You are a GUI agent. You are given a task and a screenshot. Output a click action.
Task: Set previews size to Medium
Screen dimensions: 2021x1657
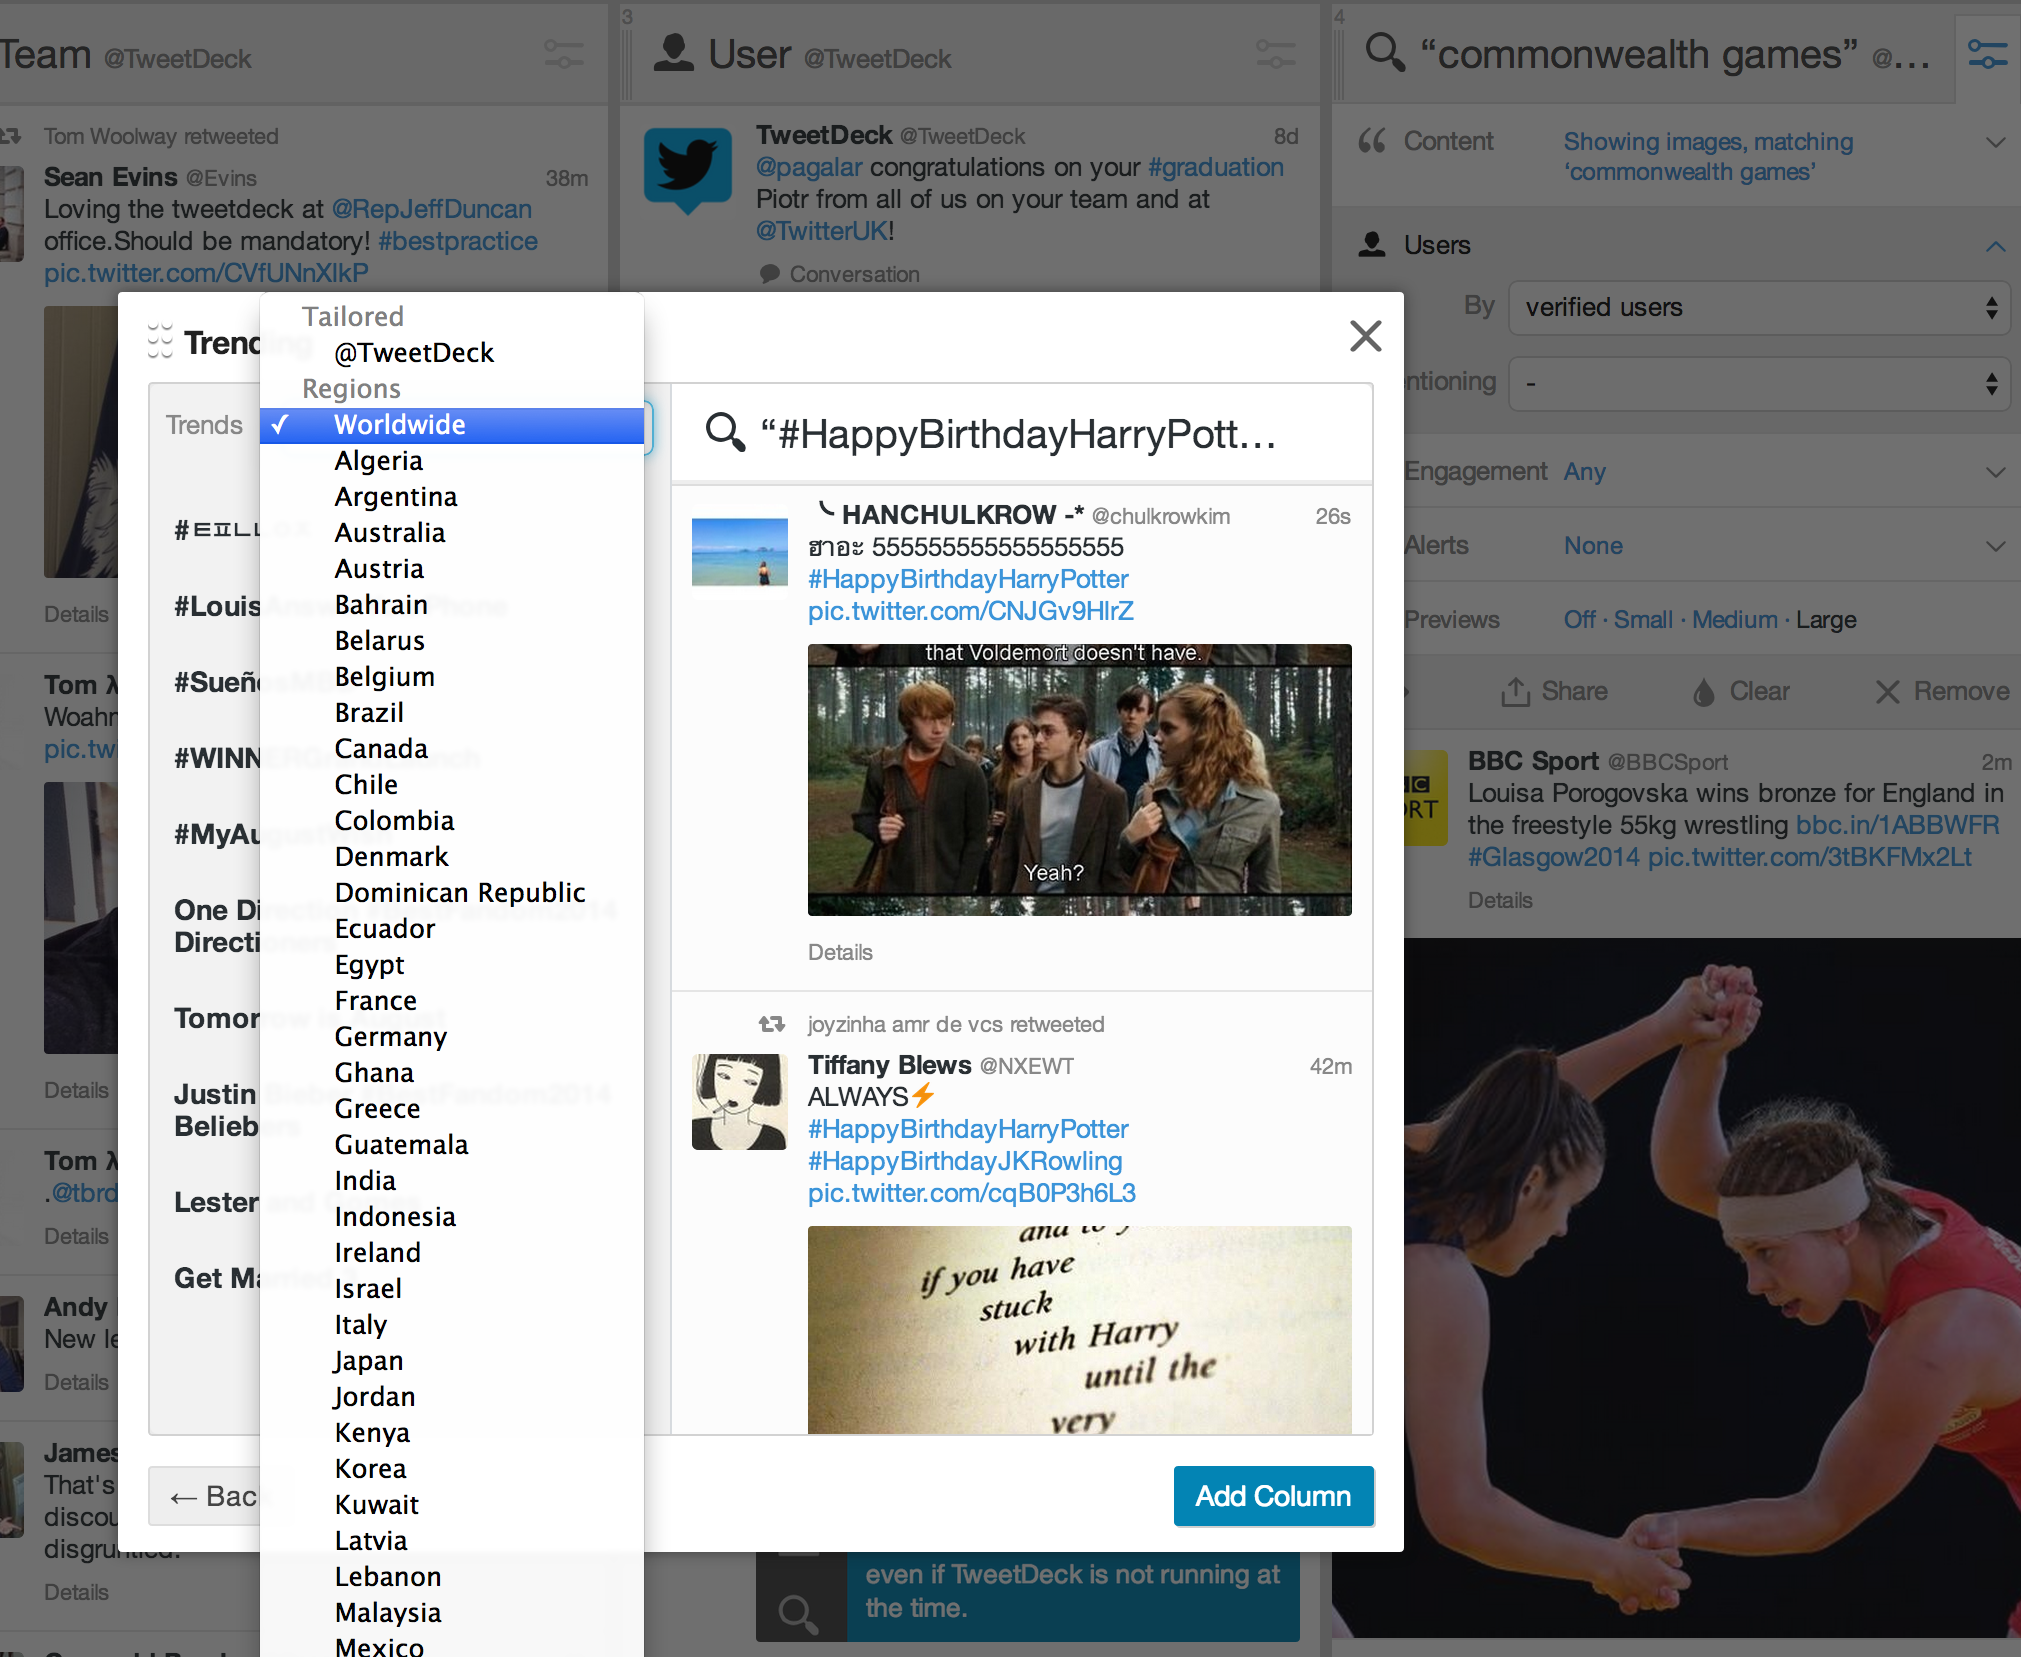1734,620
